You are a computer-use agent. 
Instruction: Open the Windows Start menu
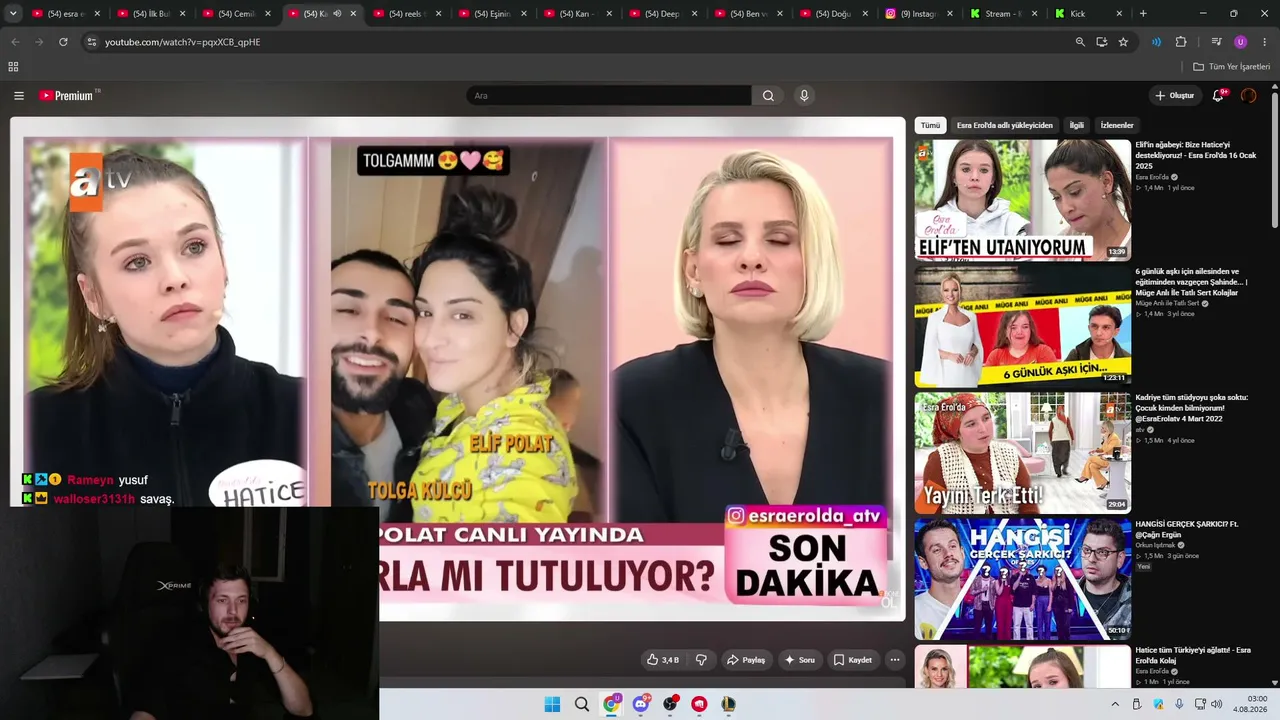(x=552, y=704)
